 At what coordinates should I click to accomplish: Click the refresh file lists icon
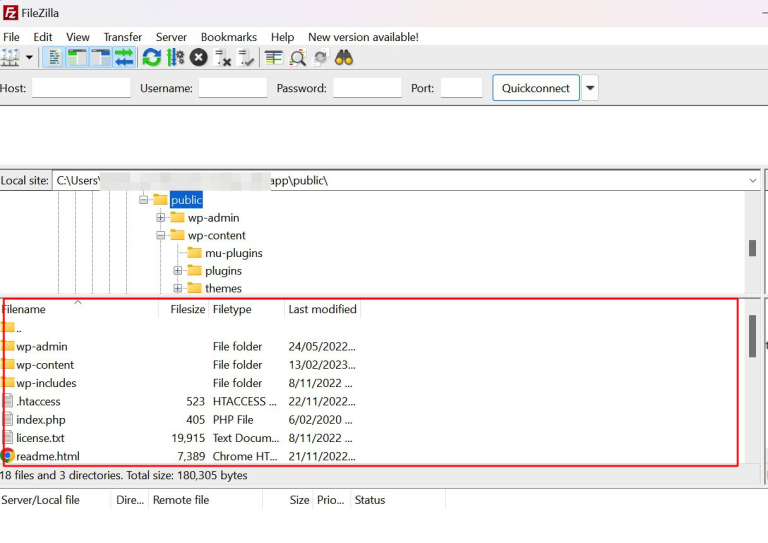pyautogui.click(x=152, y=58)
